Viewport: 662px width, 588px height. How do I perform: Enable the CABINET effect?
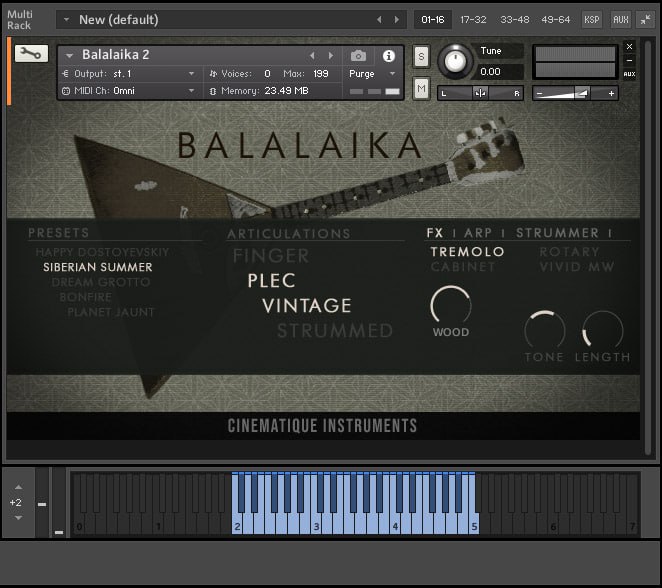click(463, 267)
